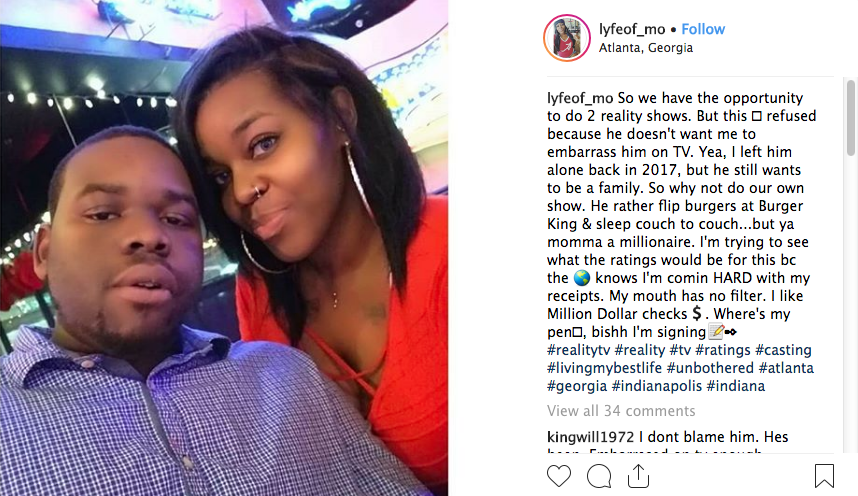Viewport: 858px width, 496px height.
Task: Open the #realitytv hashtag
Action: (578, 350)
